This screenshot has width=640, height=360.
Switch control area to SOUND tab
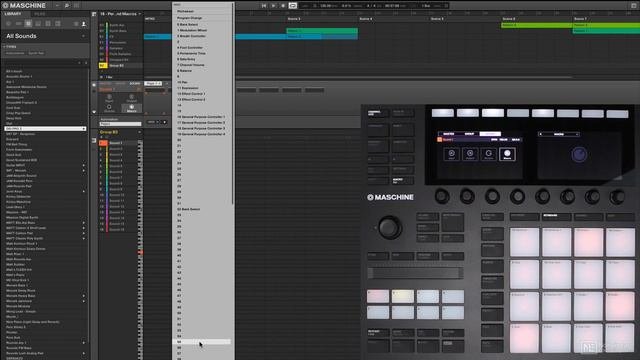(x=135, y=83)
